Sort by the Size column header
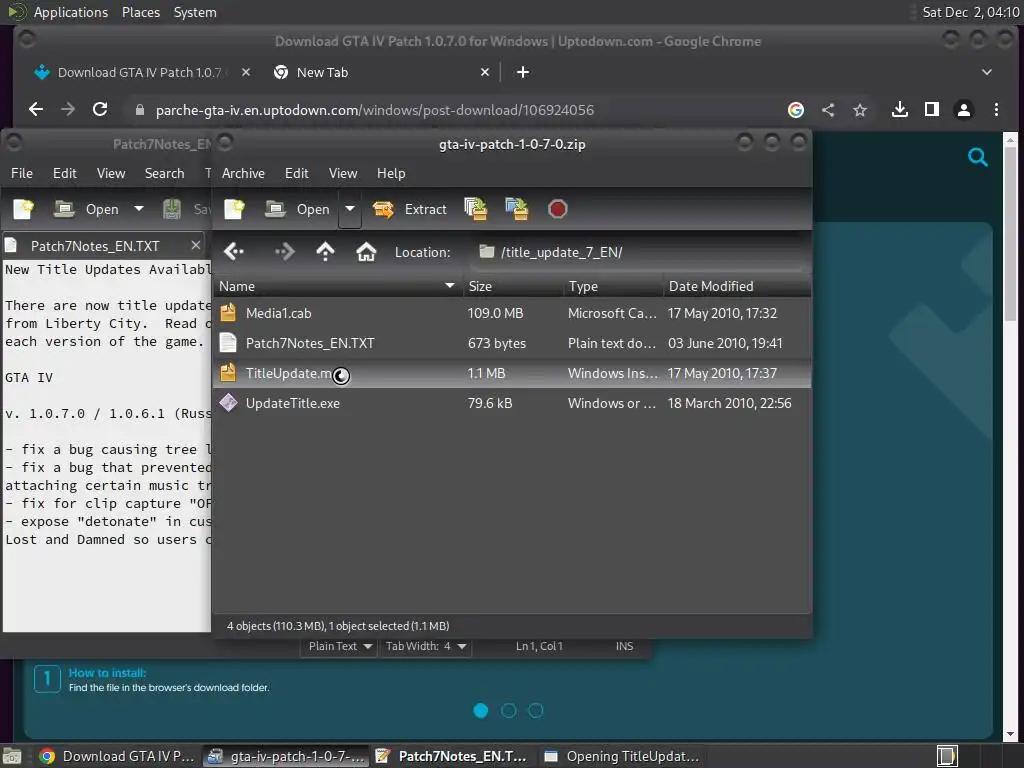Screen dimensions: 1024x768 (513, 286)
